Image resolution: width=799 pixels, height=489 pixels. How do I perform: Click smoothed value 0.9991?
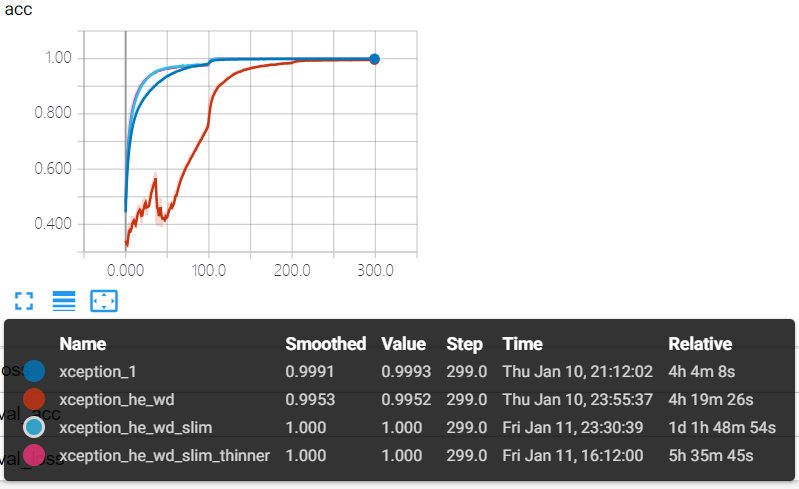coord(309,371)
